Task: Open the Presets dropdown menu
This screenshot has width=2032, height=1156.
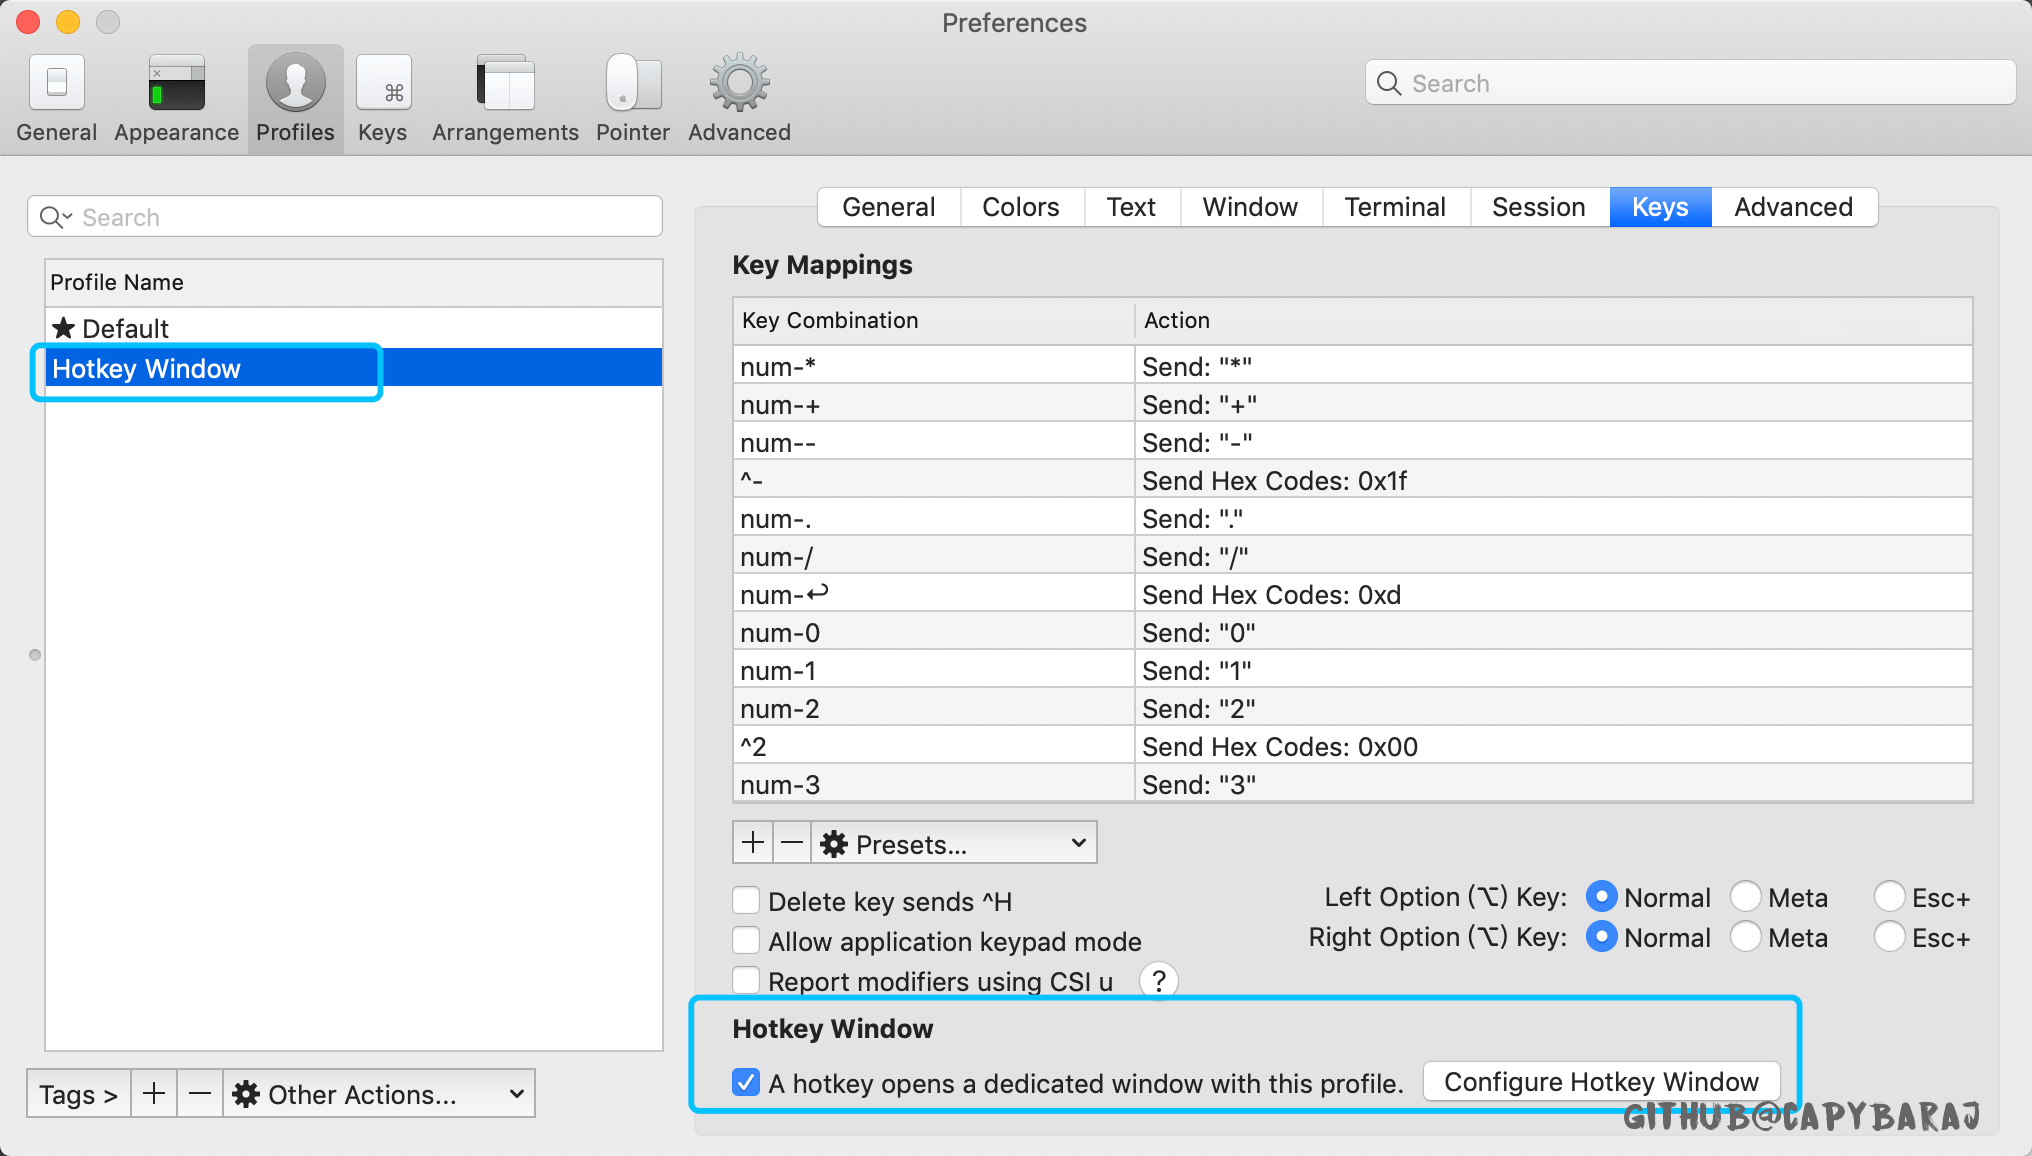Action: pos(954,843)
